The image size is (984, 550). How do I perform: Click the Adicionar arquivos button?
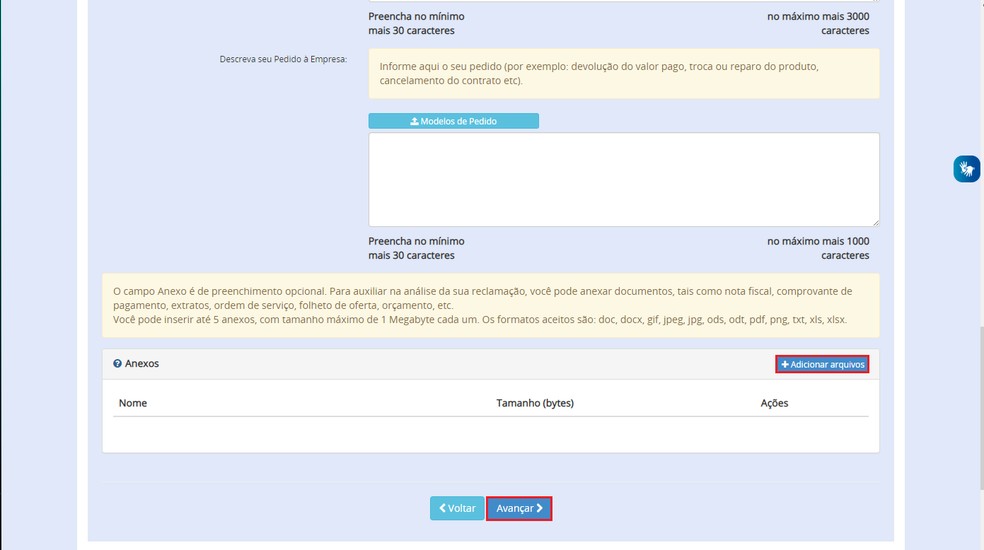(x=822, y=364)
